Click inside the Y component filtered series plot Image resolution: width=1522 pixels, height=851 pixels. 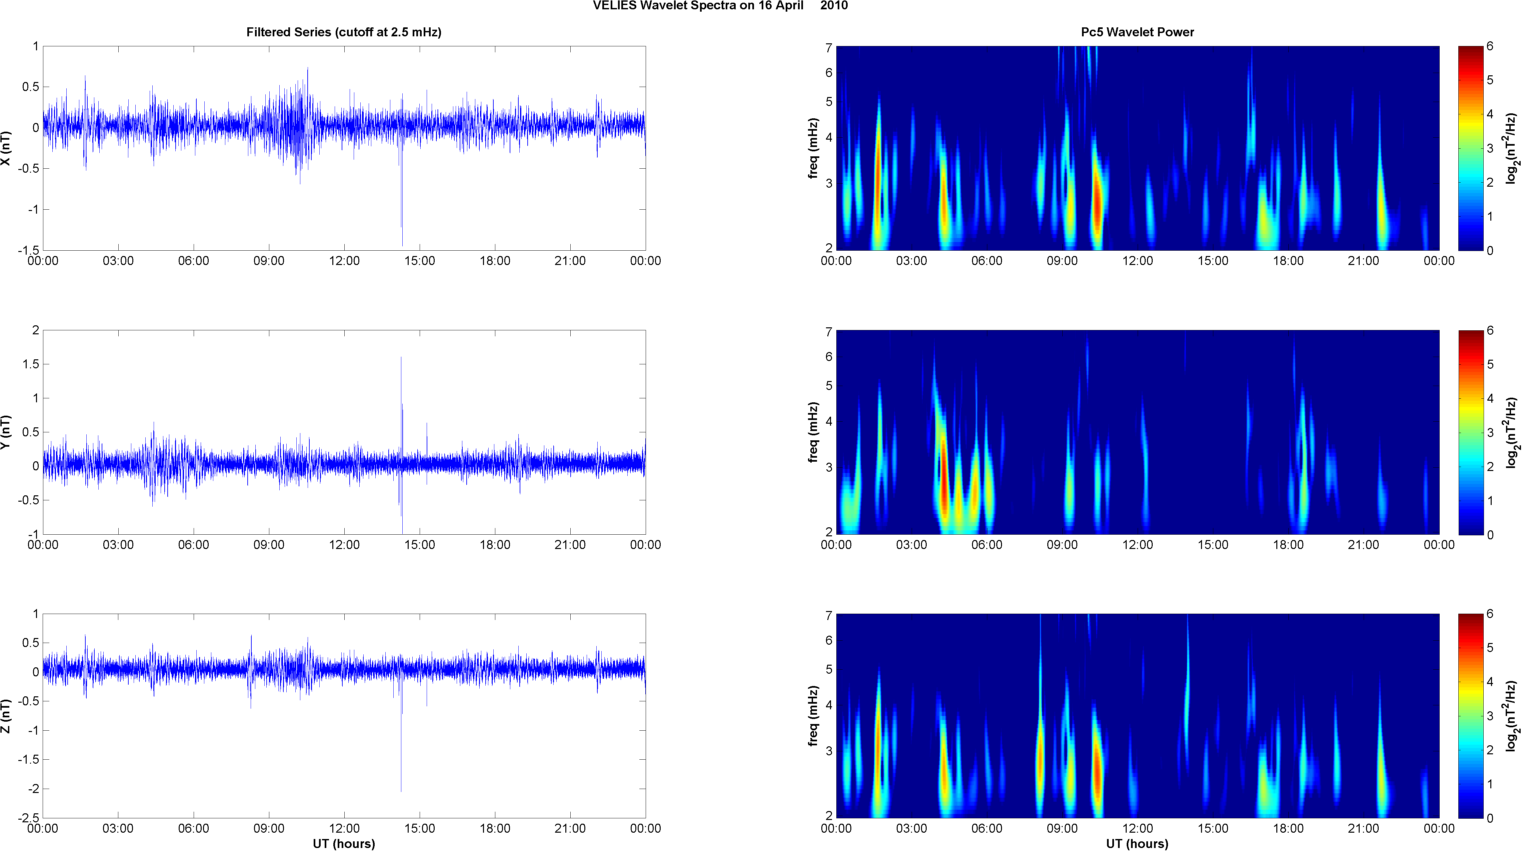tap(344, 432)
